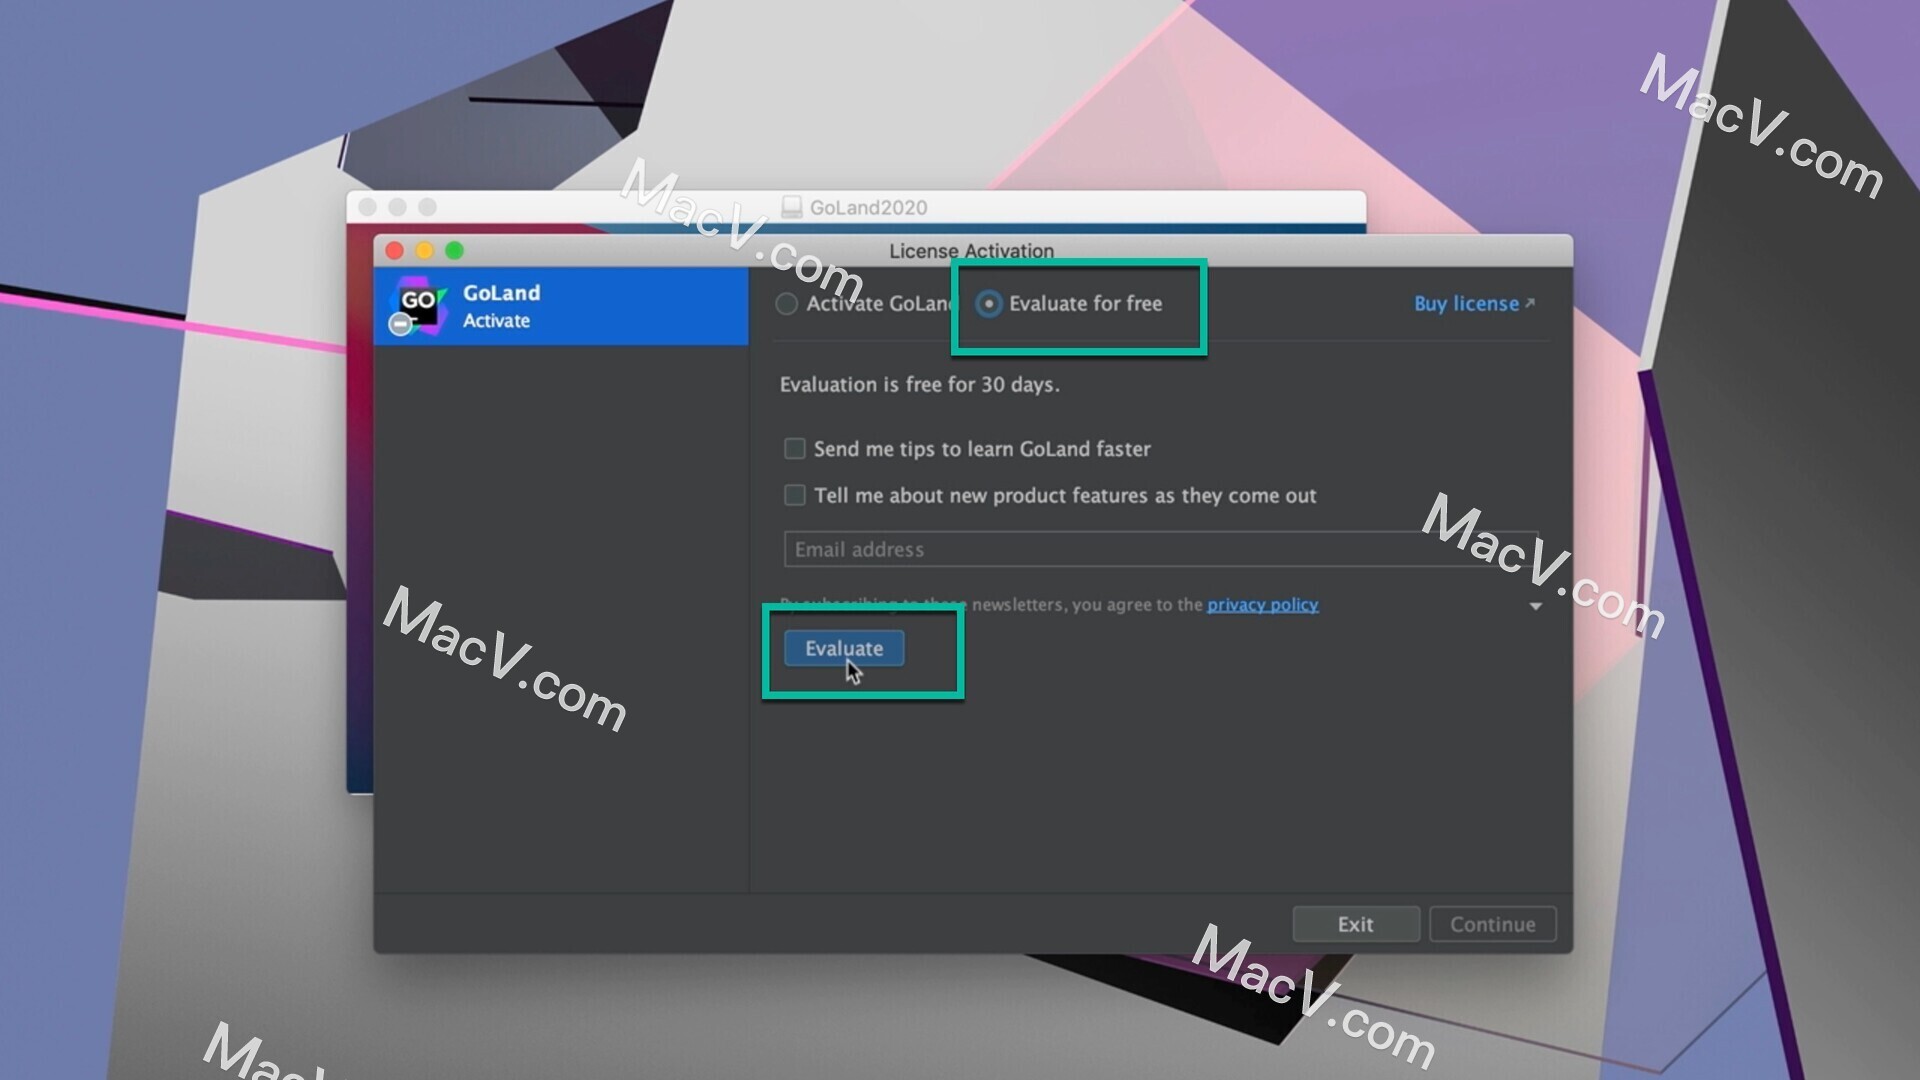Image resolution: width=1920 pixels, height=1080 pixels.
Task: Toggle 'Send me tips to learn GoLand faster' checkbox
Action: pyautogui.click(x=791, y=448)
